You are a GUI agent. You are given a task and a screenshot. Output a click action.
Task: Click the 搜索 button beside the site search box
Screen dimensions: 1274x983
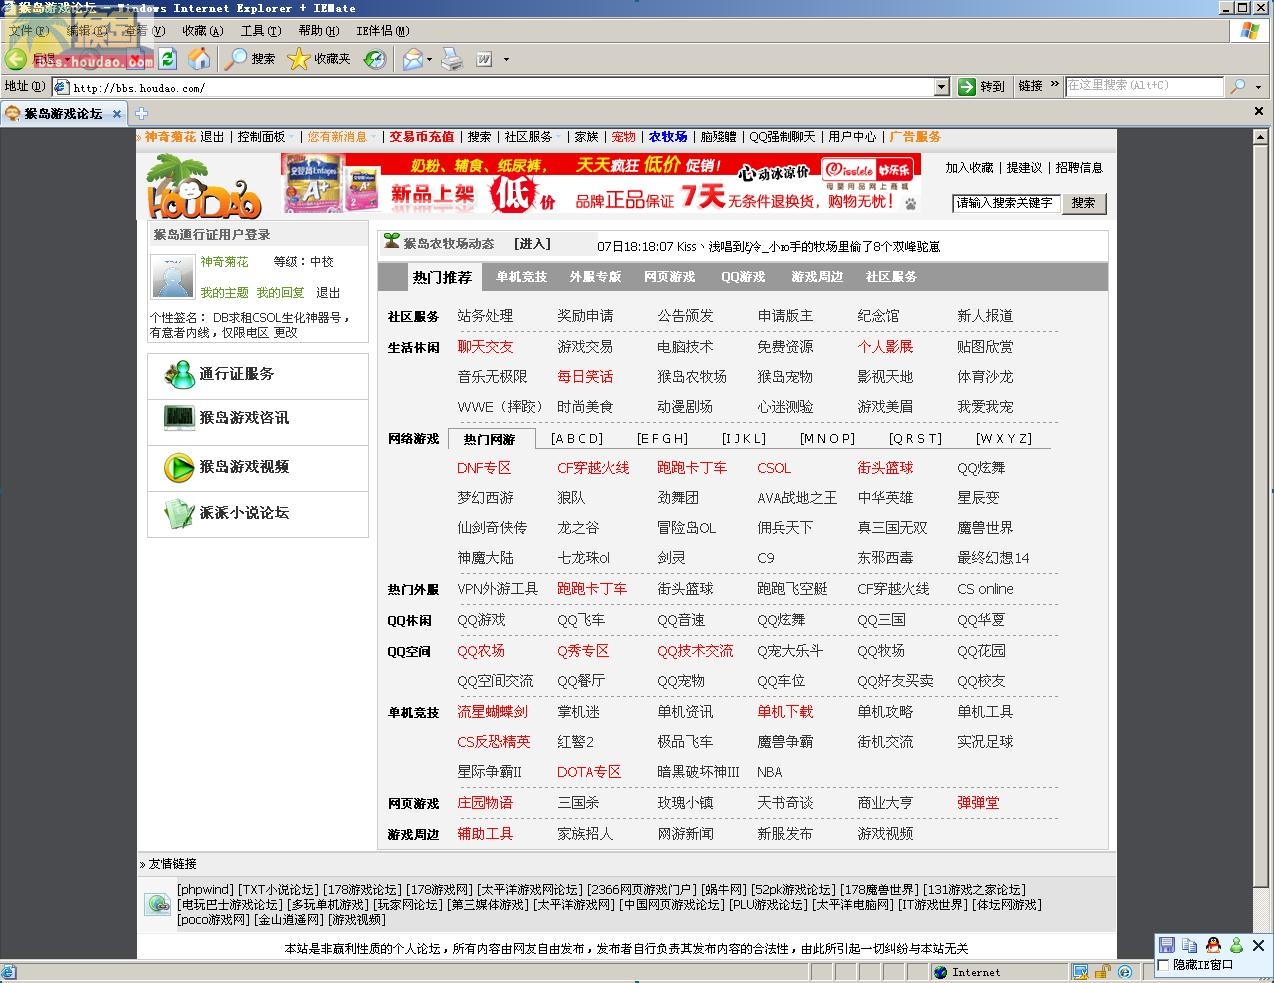pos(1083,203)
